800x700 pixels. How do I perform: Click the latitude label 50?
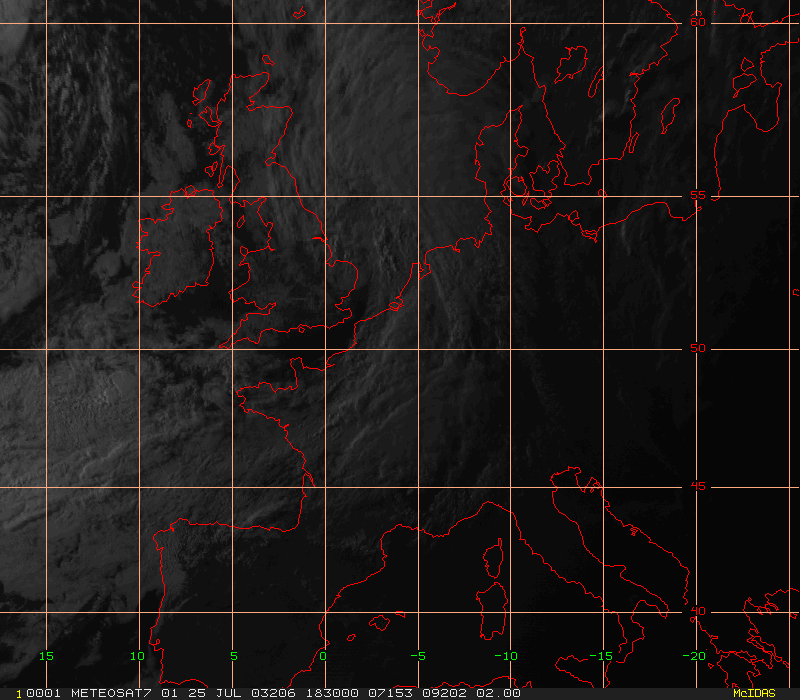697,348
